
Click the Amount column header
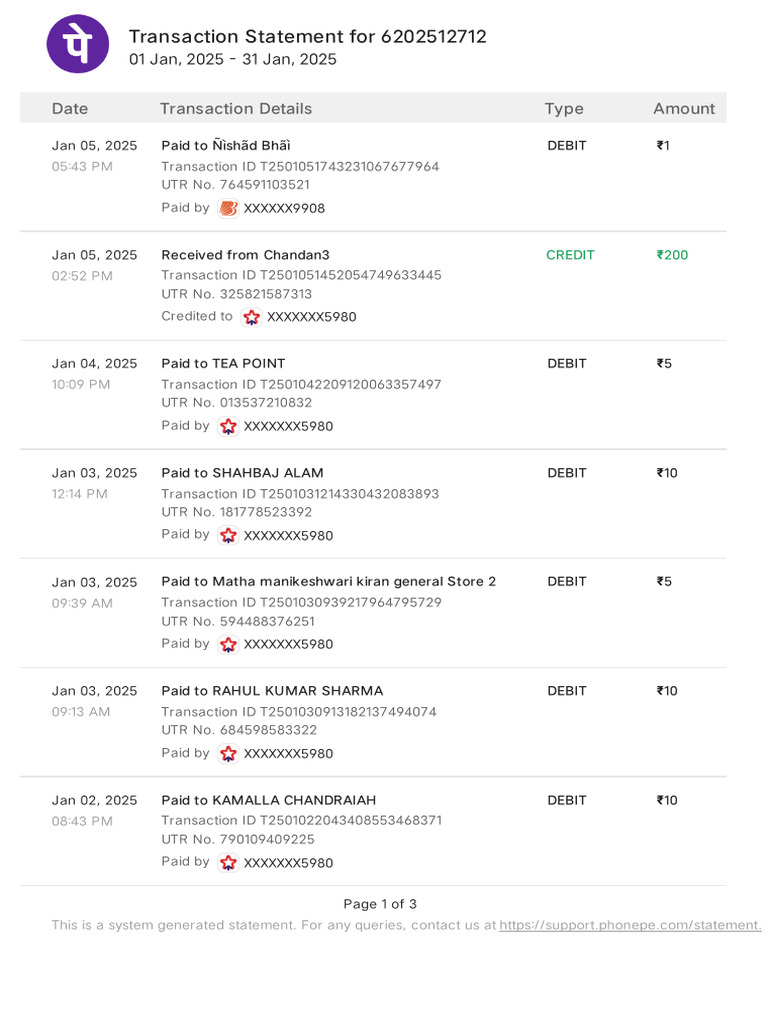pyautogui.click(x=684, y=109)
